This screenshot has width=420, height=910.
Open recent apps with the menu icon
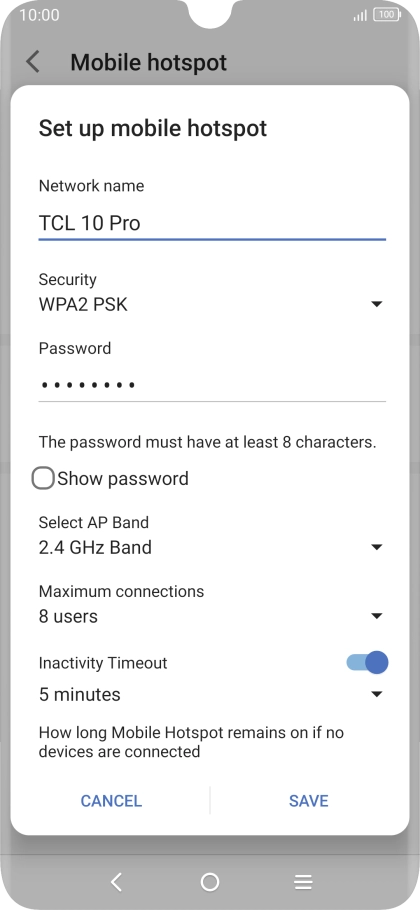click(303, 882)
